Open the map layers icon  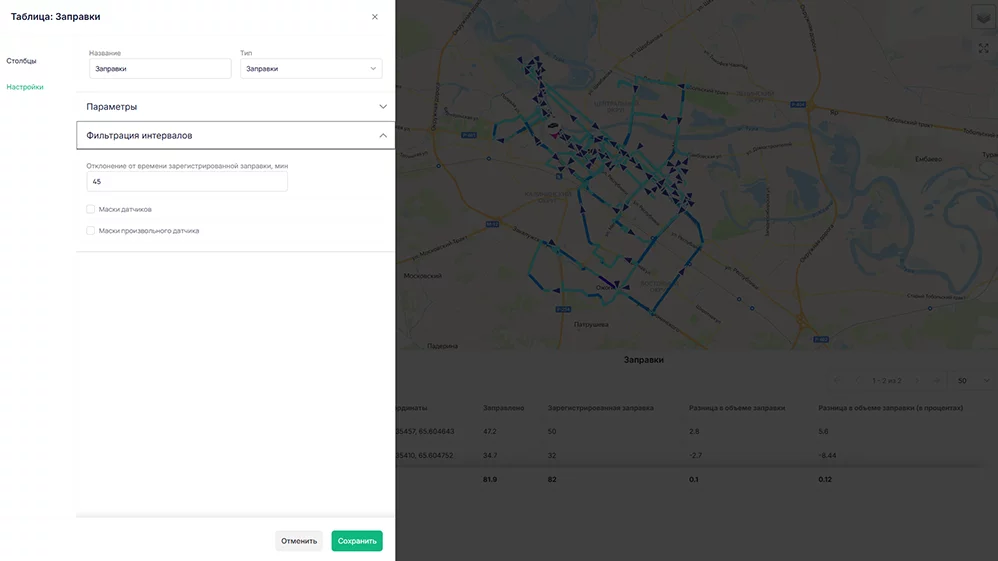click(x=983, y=18)
